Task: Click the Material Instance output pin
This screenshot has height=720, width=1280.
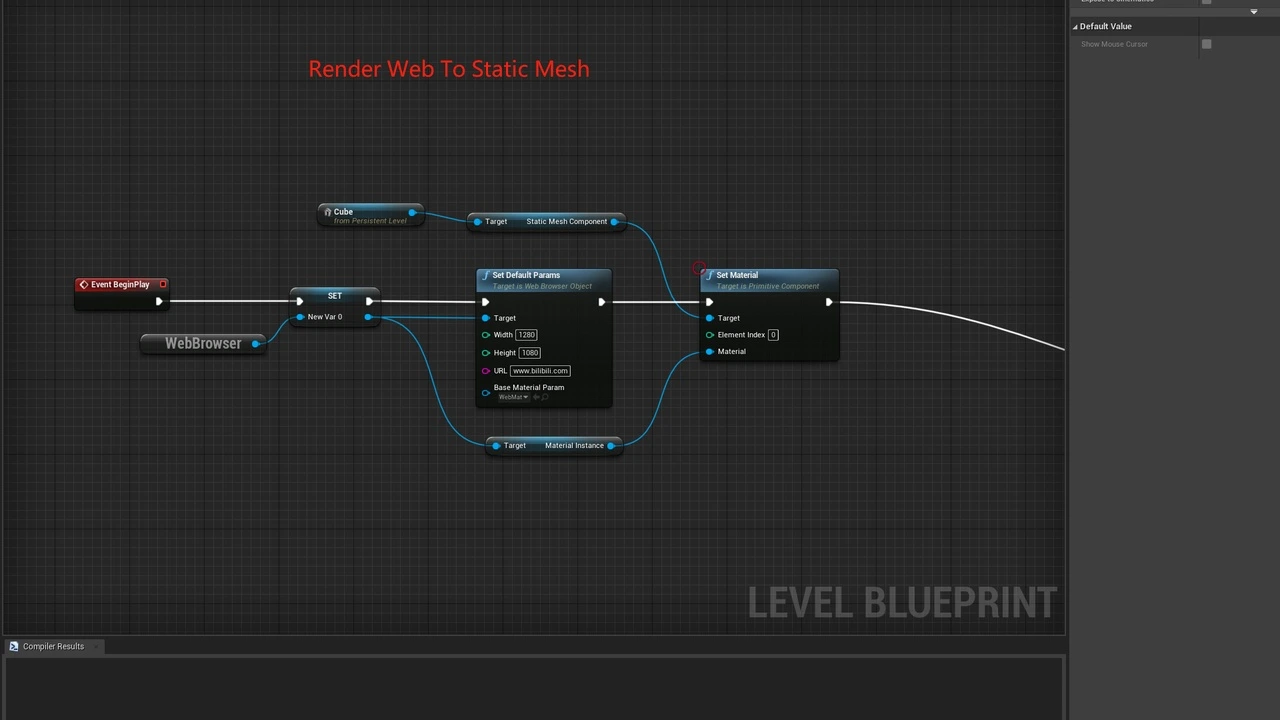Action: pyautogui.click(x=611, y=446)
